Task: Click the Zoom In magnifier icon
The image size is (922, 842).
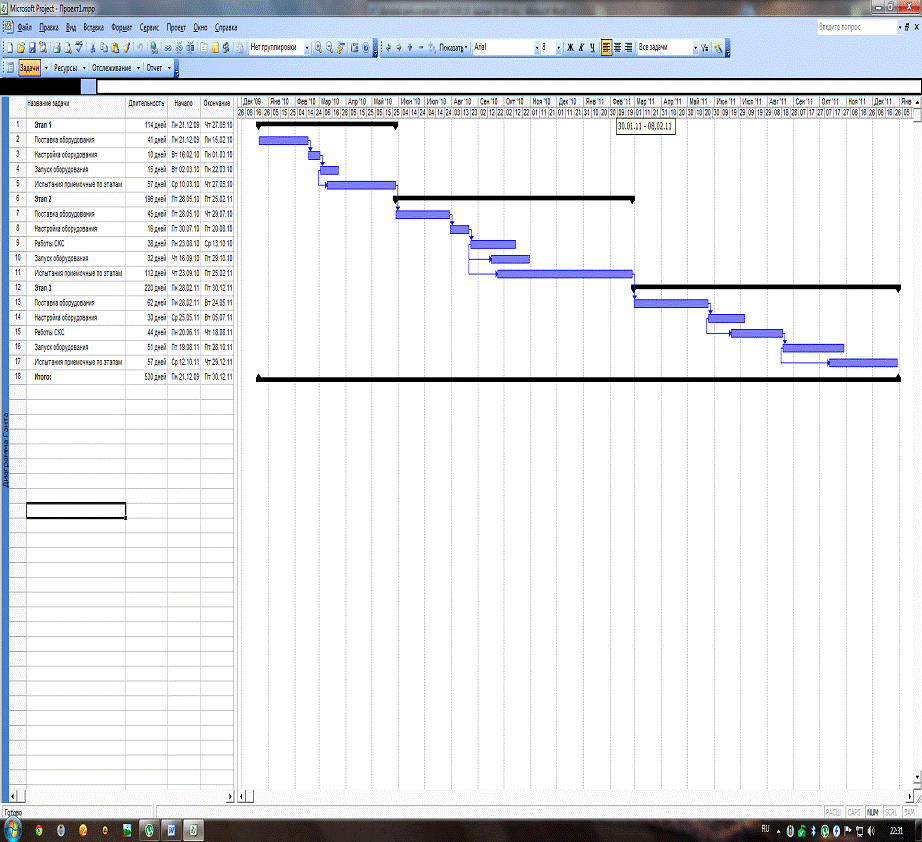Action: [x=318, y=47]
